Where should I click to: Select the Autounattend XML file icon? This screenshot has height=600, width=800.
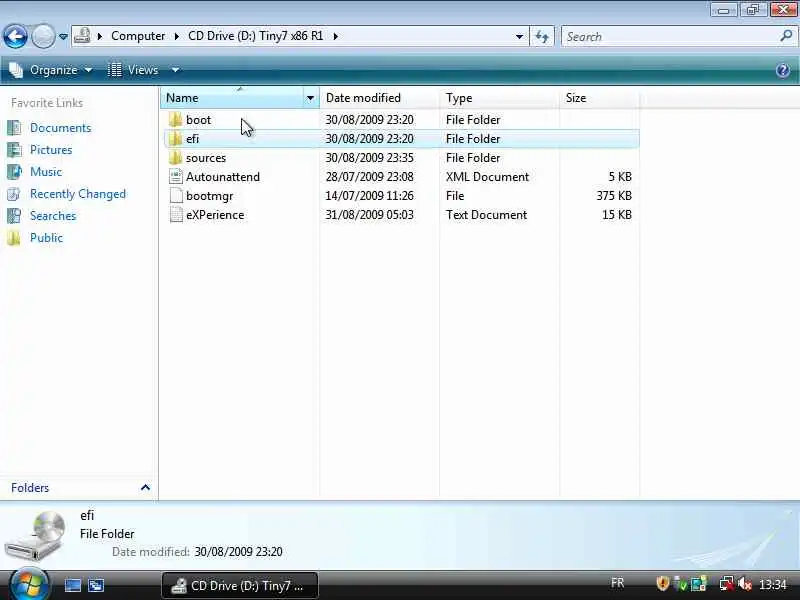(176, 177)
